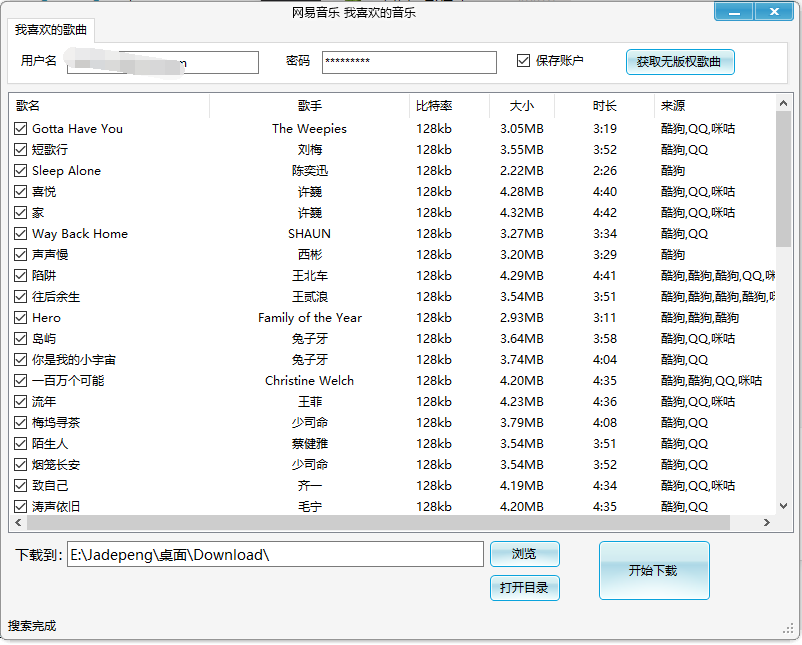Click the 4:42 duration cell
Screen dimensions: 802x645
click(605, 212)
